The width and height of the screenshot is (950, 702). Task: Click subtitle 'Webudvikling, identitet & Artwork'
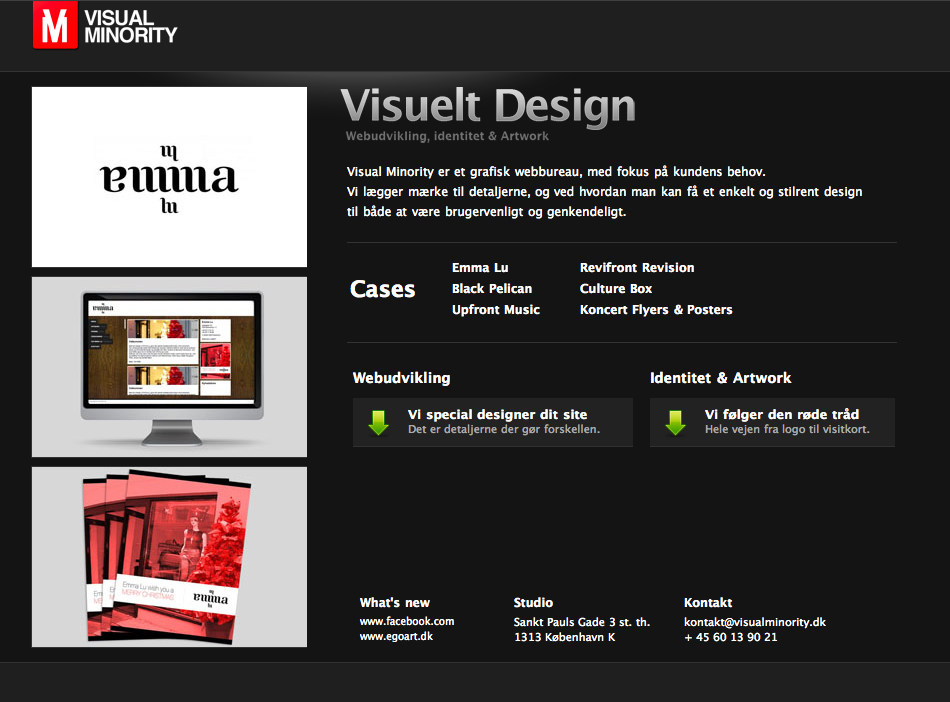point(447,136)
